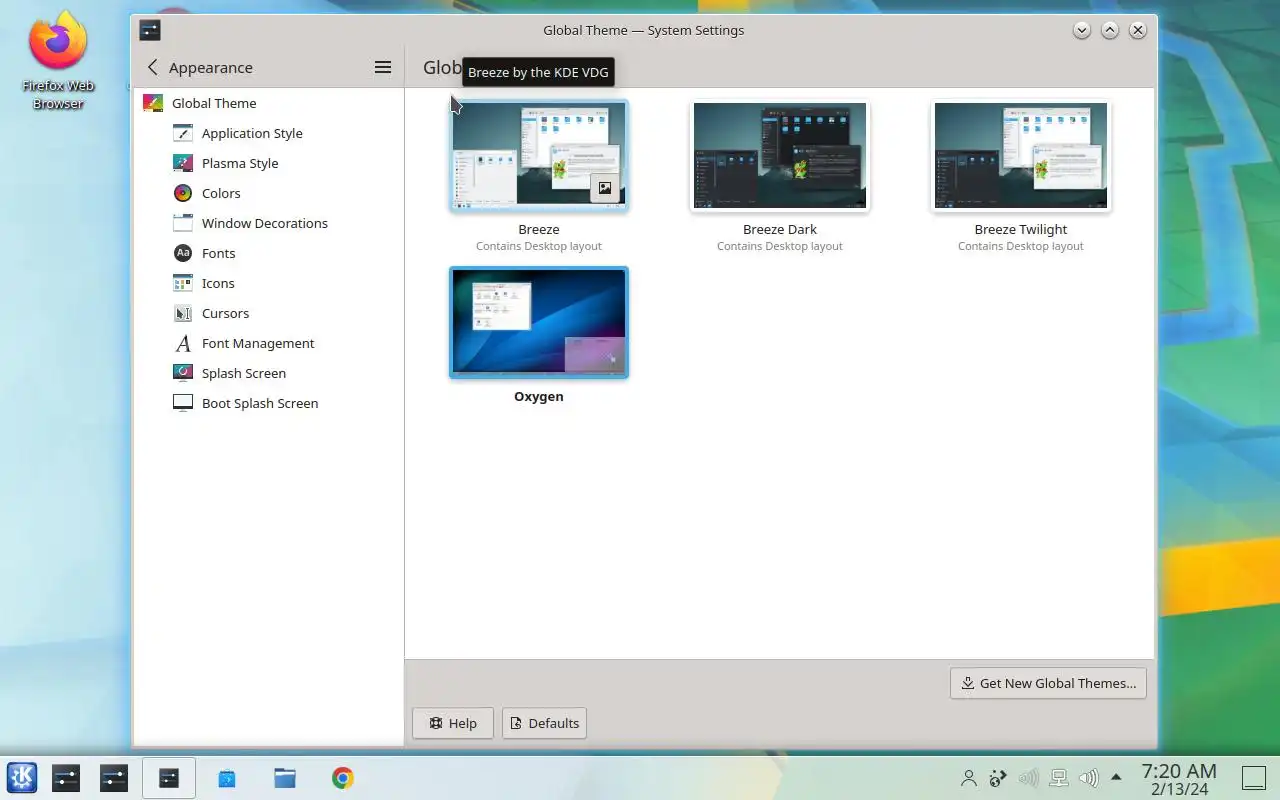Viewport: 1280px width, 800px height.
Task: Launch Google Chrome from the taskbar
Action: coord(343,778)
